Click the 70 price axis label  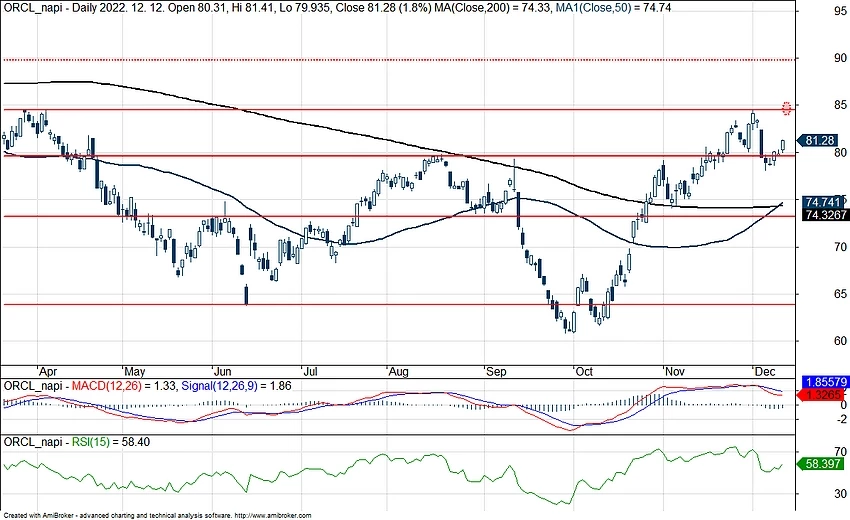[x=840, y=247]
